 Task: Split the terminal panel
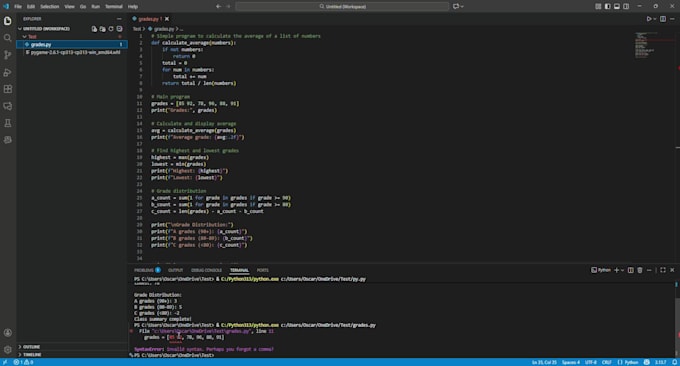coord(631,270)
